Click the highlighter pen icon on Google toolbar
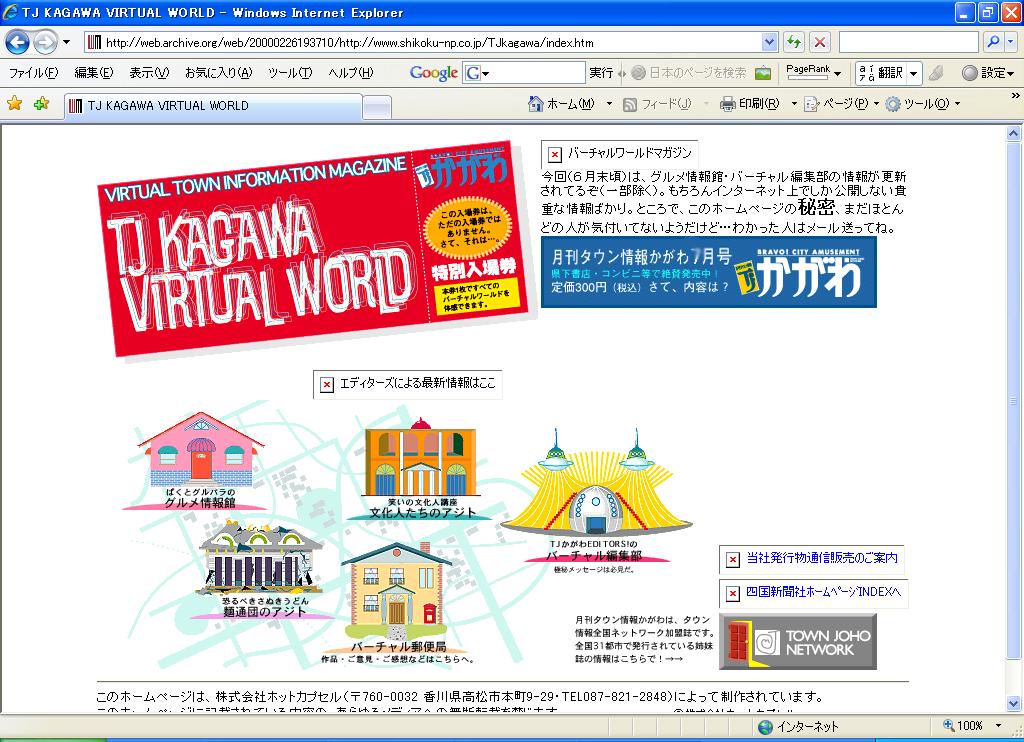Image resolution: width=1024 pixels, height=742 pixels. [936, 73]
